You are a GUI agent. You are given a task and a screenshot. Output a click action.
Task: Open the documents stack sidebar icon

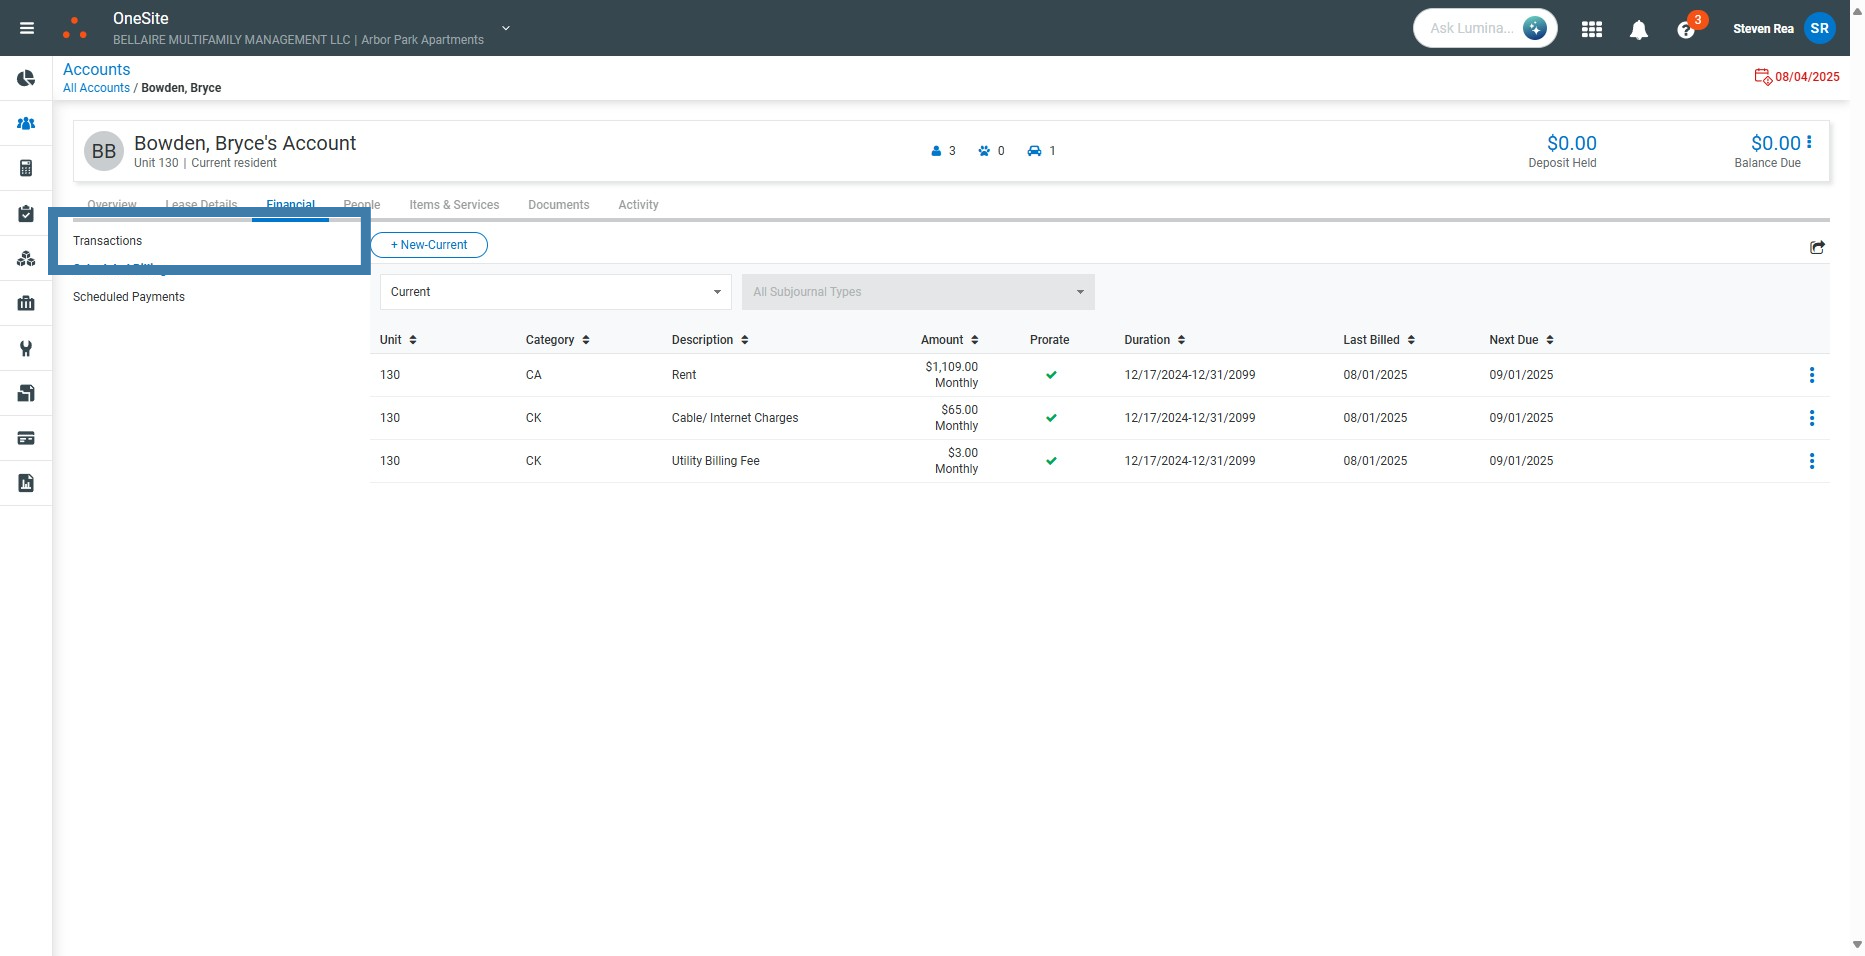coord(26,393)
